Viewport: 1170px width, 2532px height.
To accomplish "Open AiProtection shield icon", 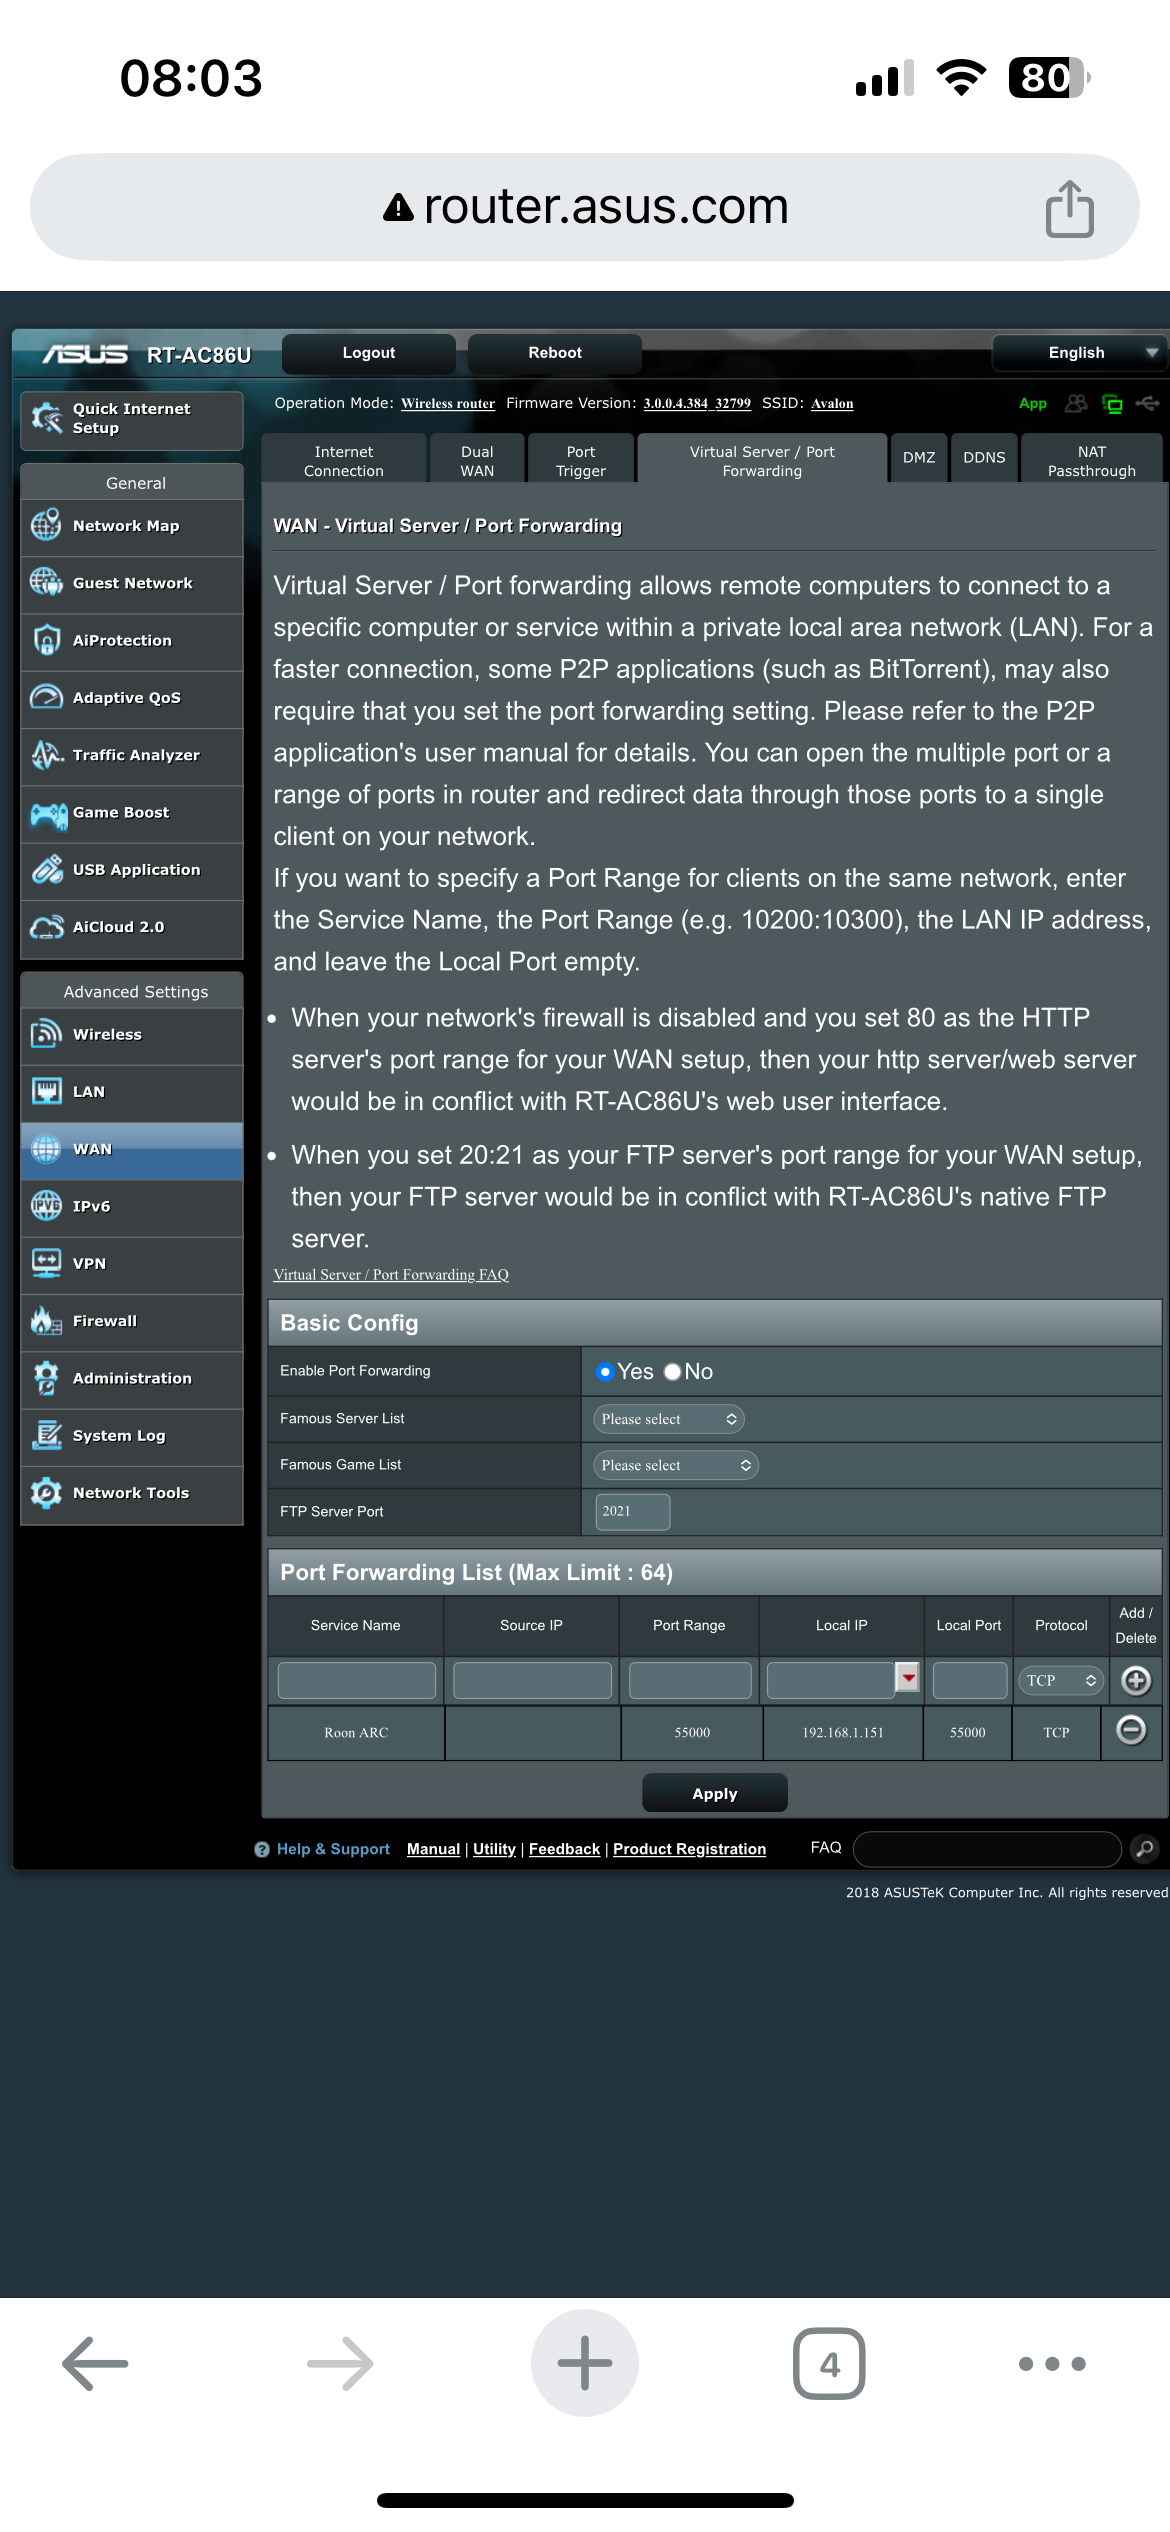I will (46, 640).
